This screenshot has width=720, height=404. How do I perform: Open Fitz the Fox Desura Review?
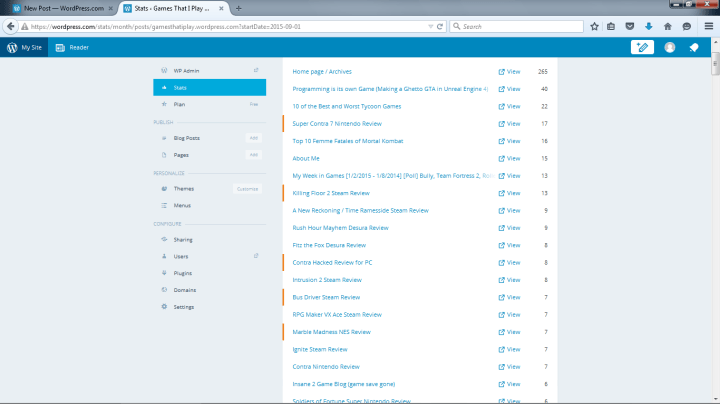pyautogui.click(x=329, y=245)
